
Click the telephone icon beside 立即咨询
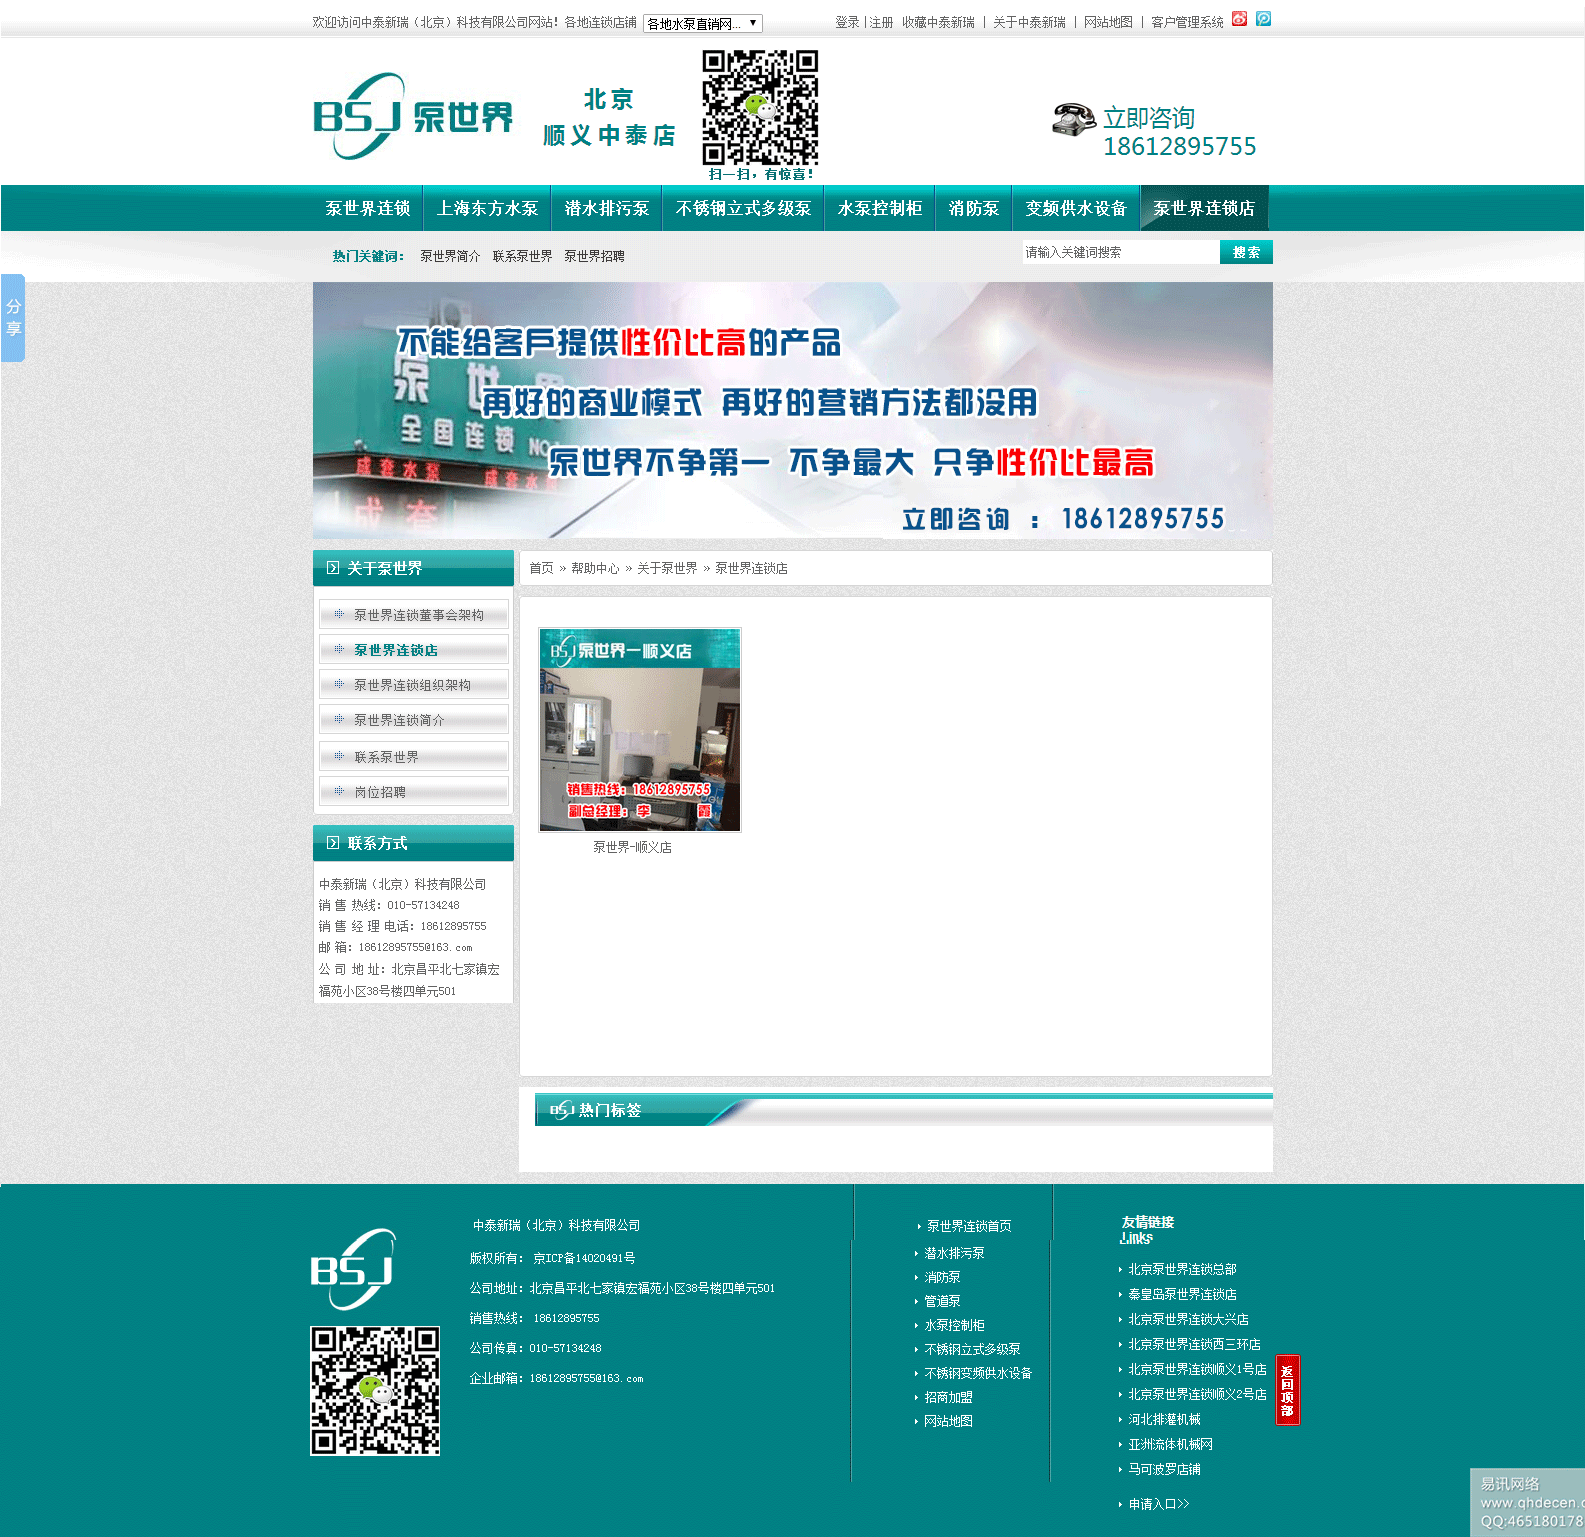click(1074, 120)
